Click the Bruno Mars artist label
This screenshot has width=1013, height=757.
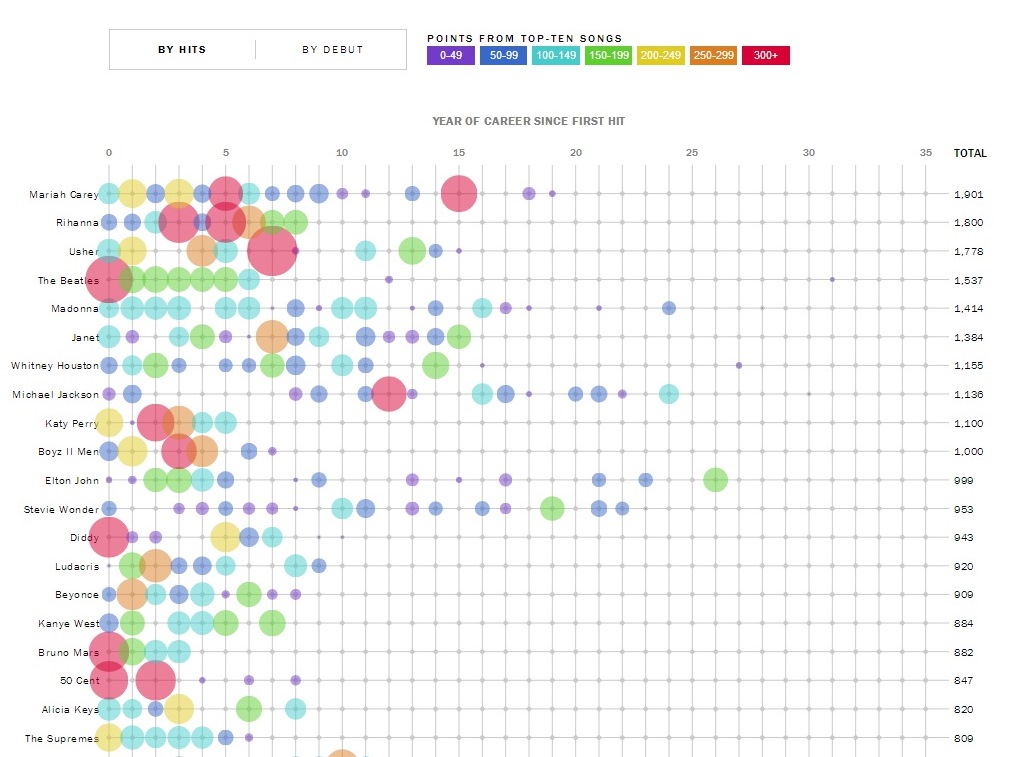pyautogui.click(x=68, y=652)
